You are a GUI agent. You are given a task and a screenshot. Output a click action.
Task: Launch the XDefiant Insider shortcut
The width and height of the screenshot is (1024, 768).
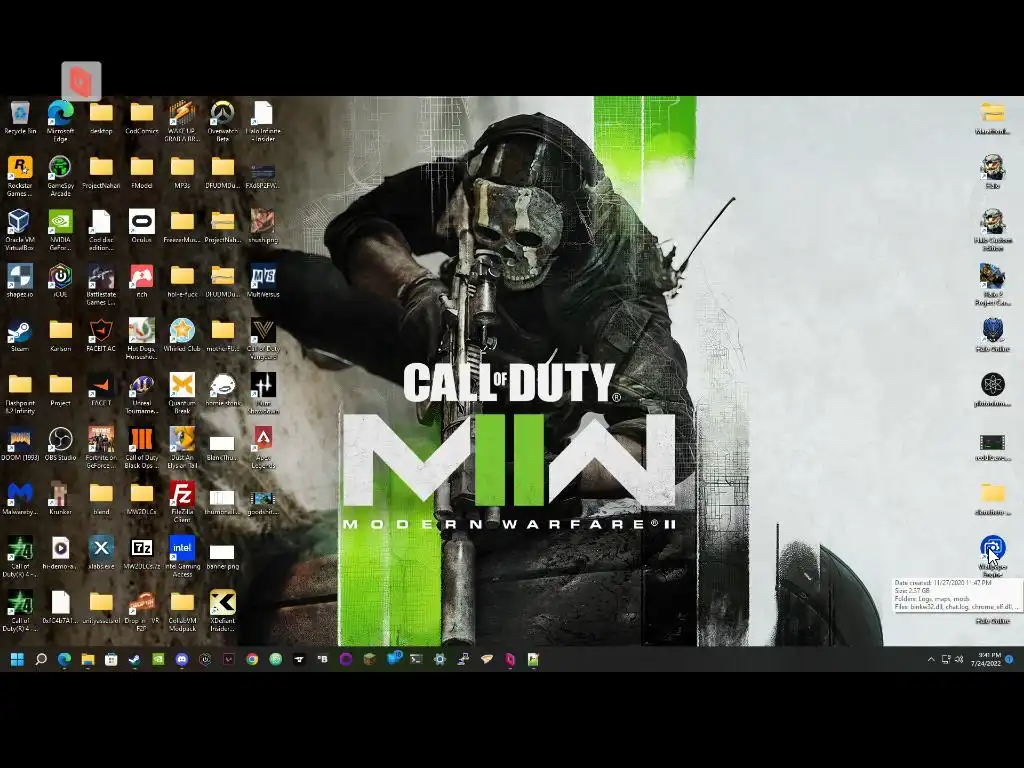click(x=222, y=611)
